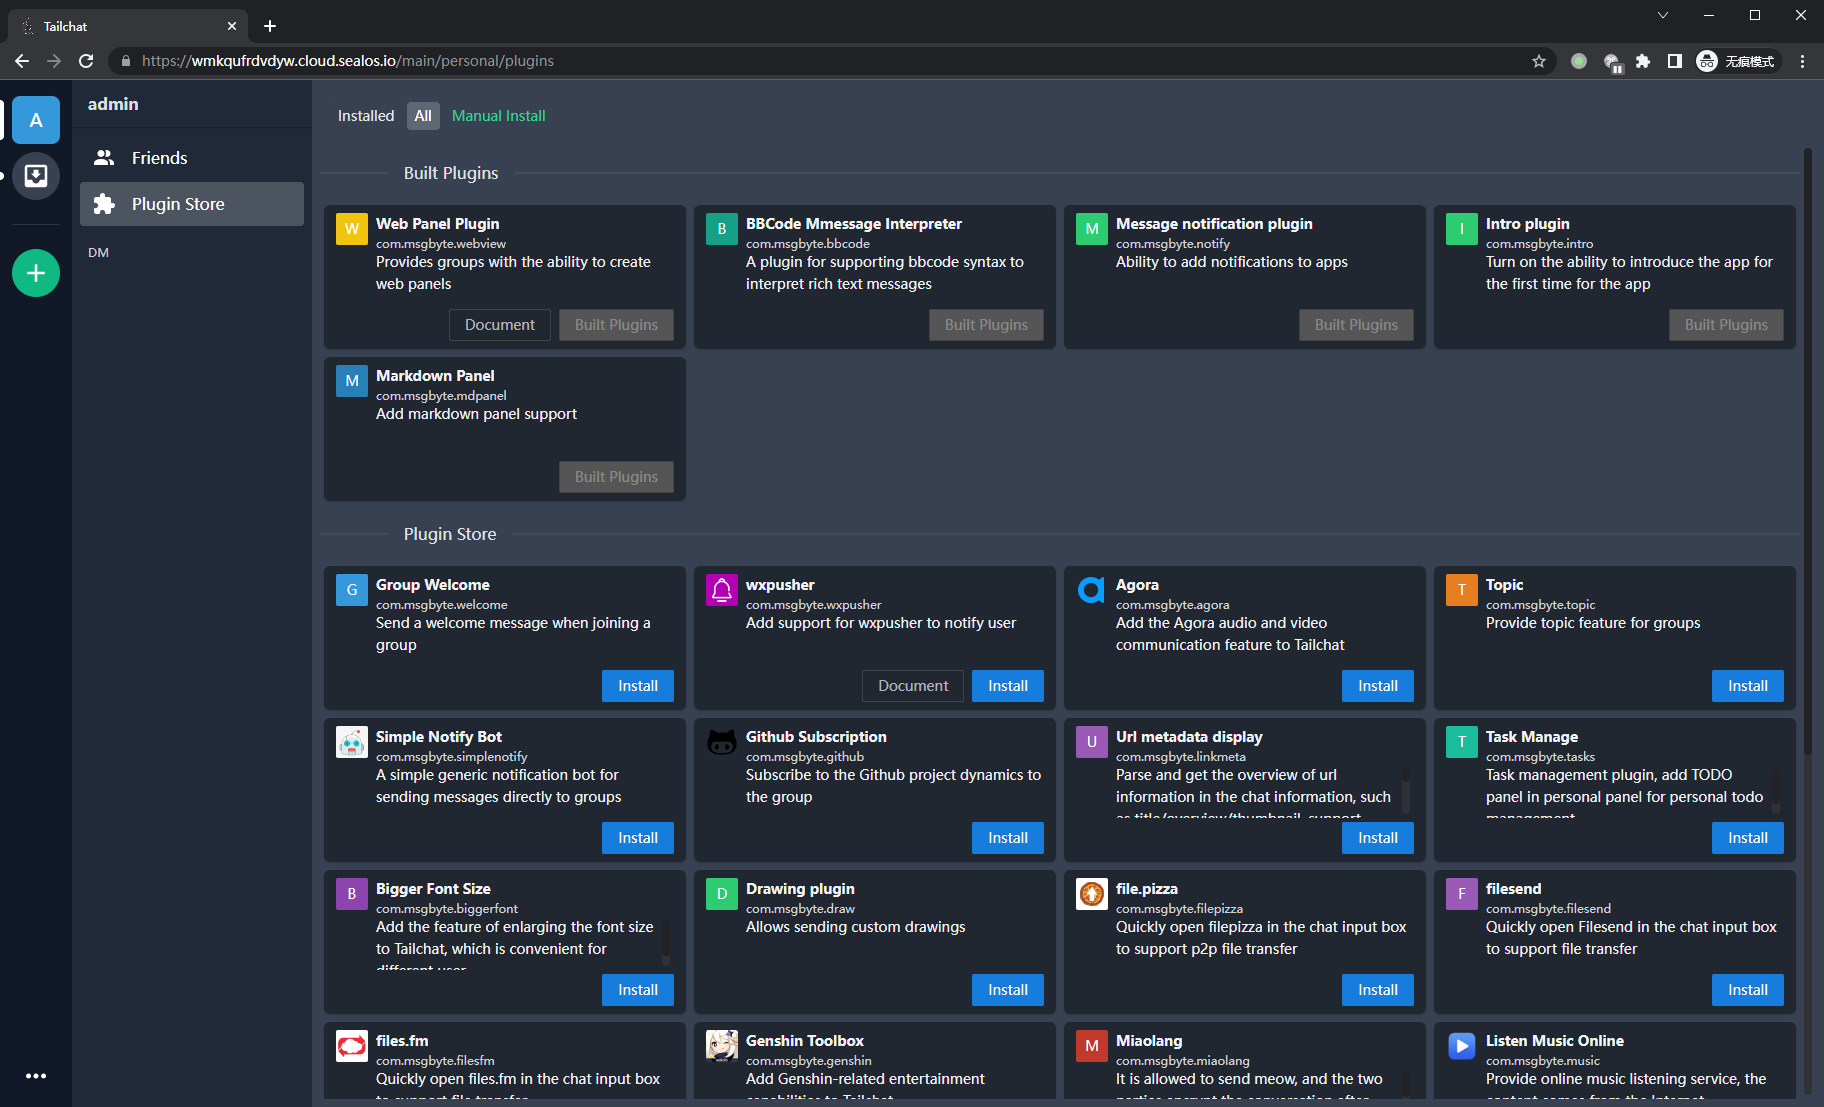This screenshot has height=1107, width=1824.
Task: Open Document for Web Panel Plugin
Action: (499, 325)
